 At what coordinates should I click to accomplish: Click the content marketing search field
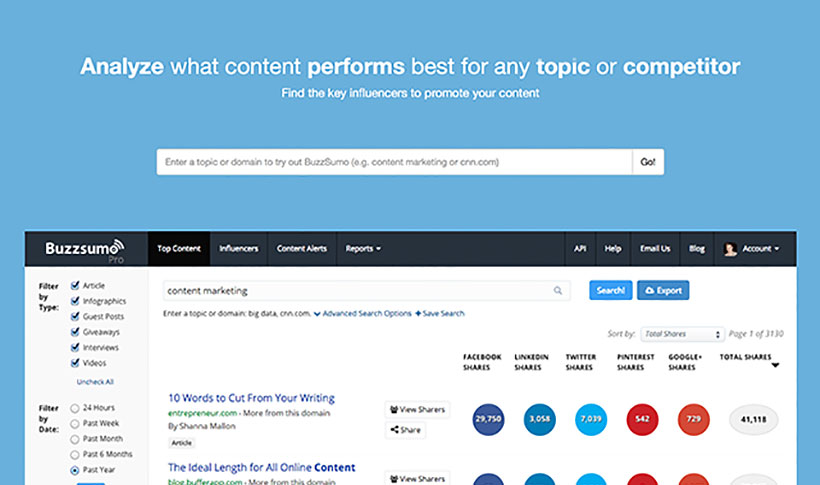click(x=367, y=291)
